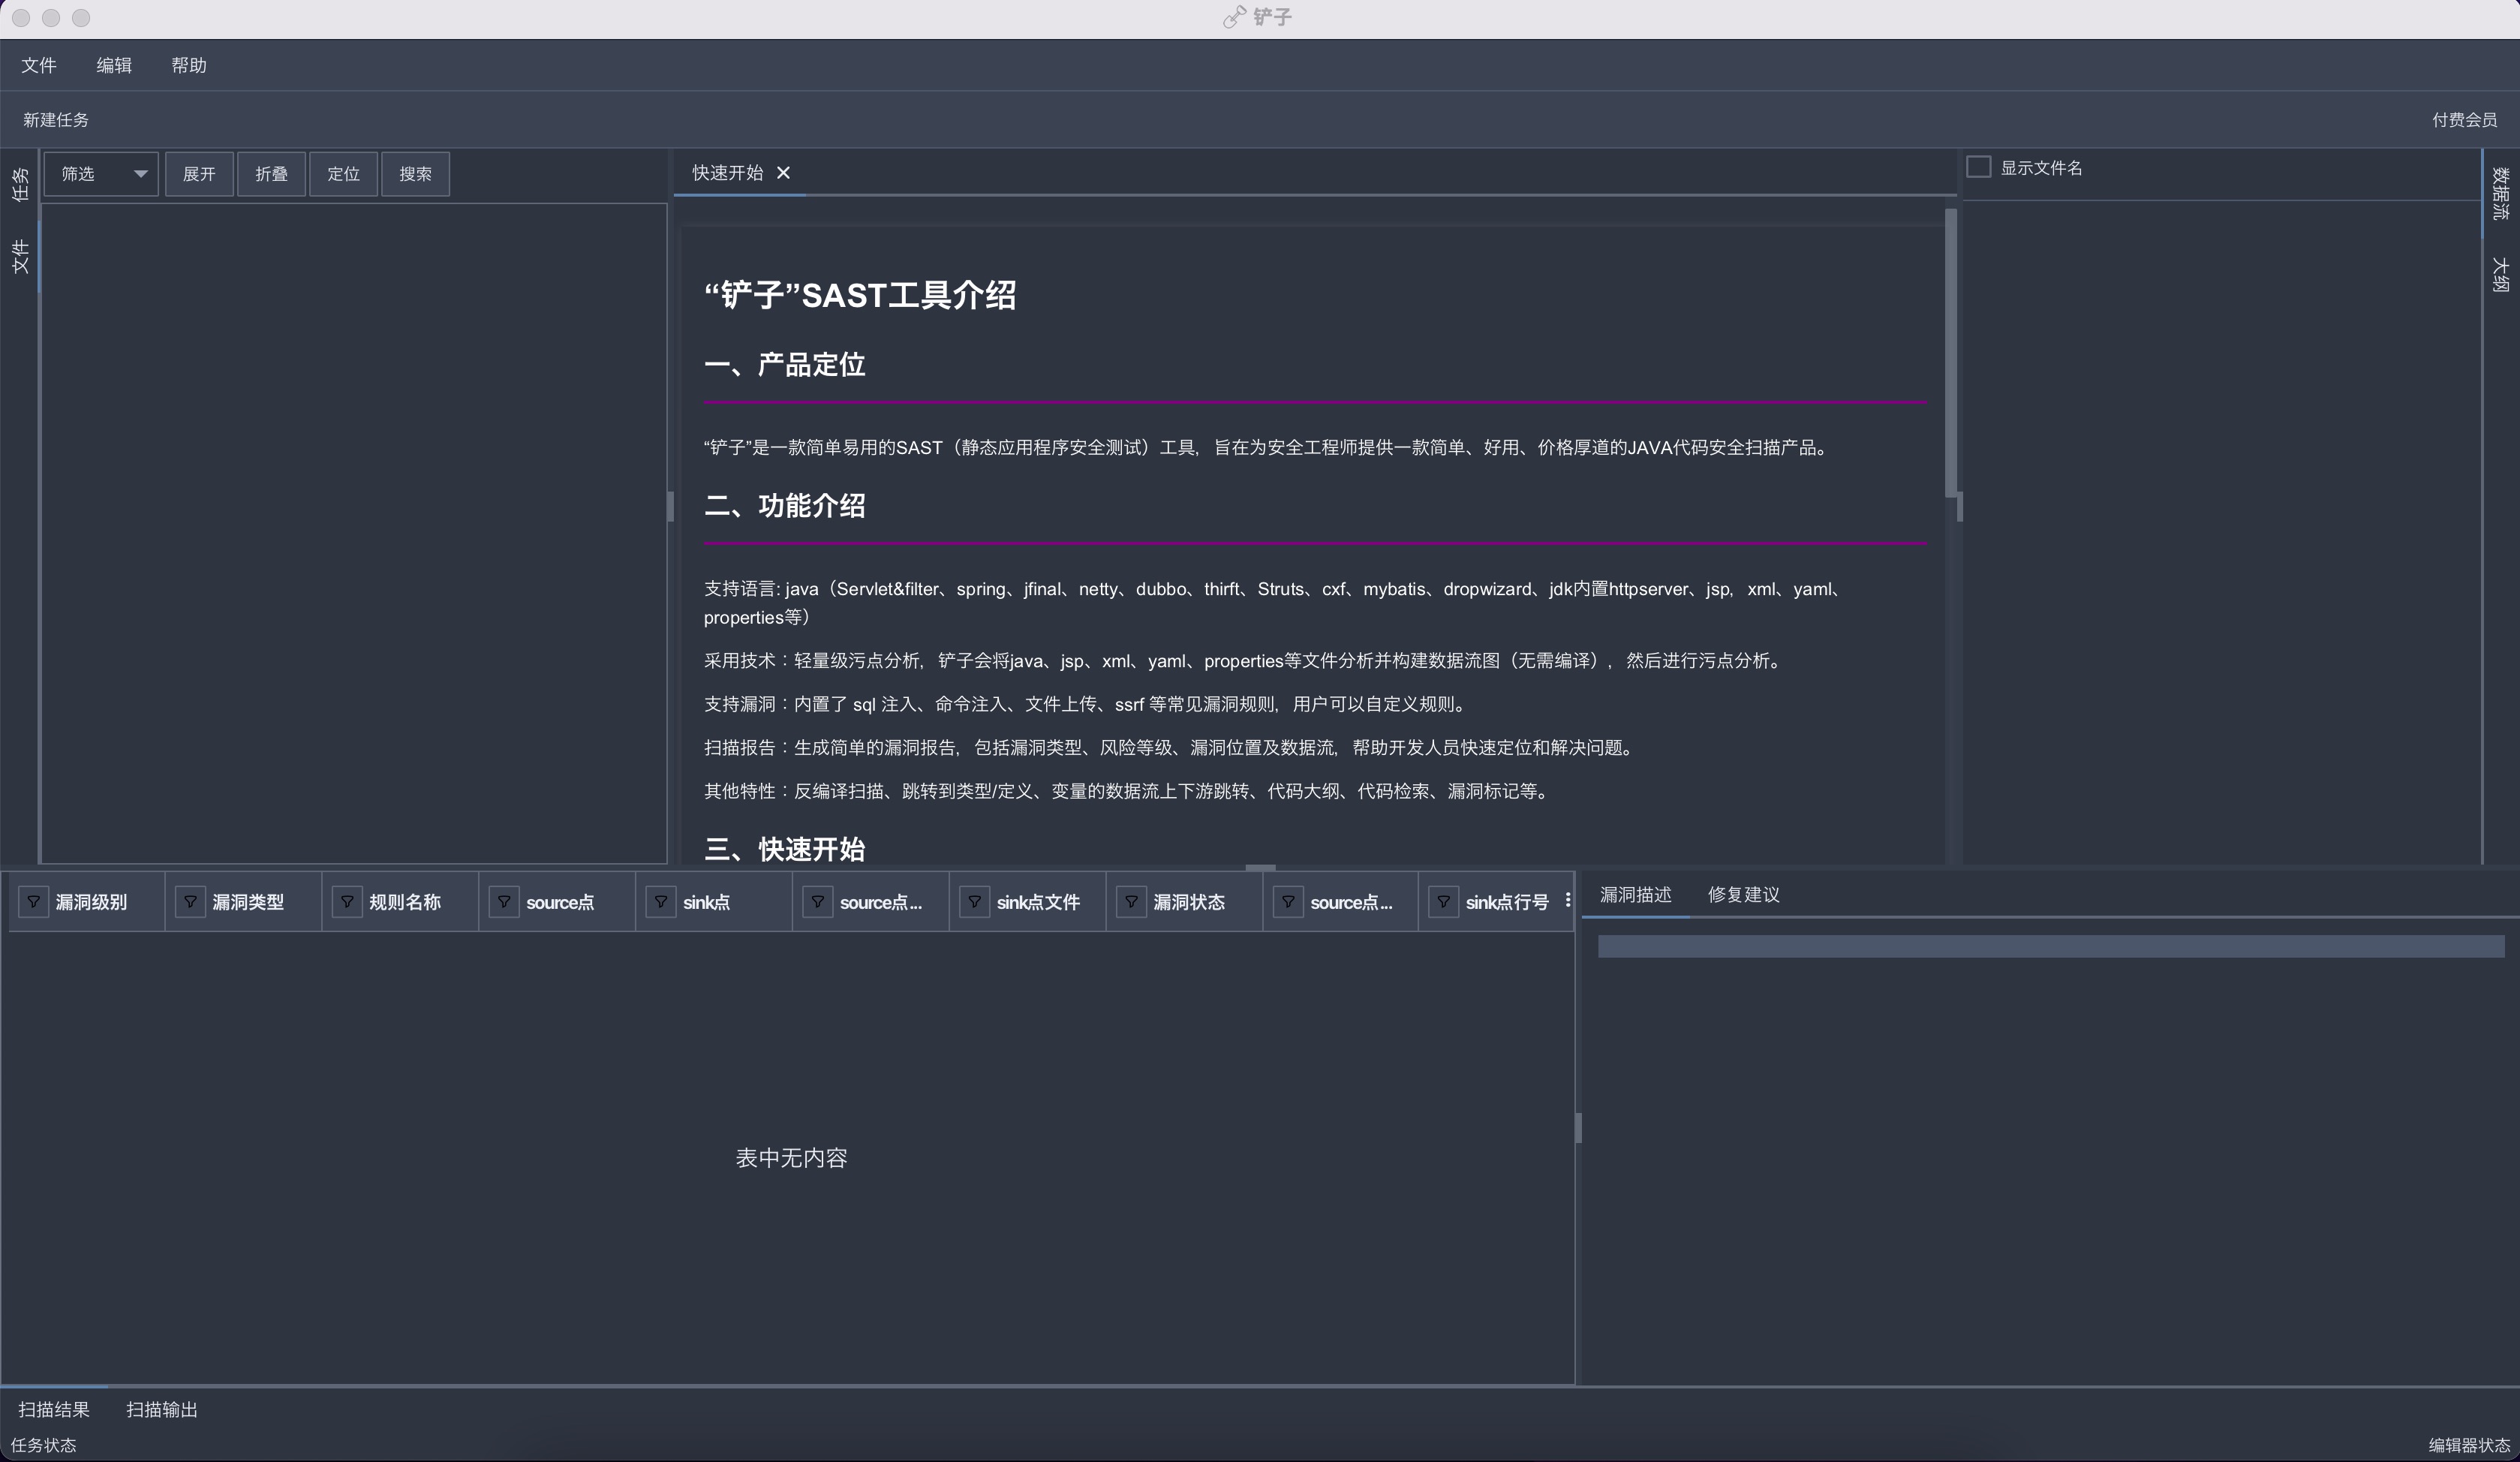The height and width of the screenshot is (1462, 2520).
Task: Click 新建任务 in the toolbar
Action: (56, 120)
